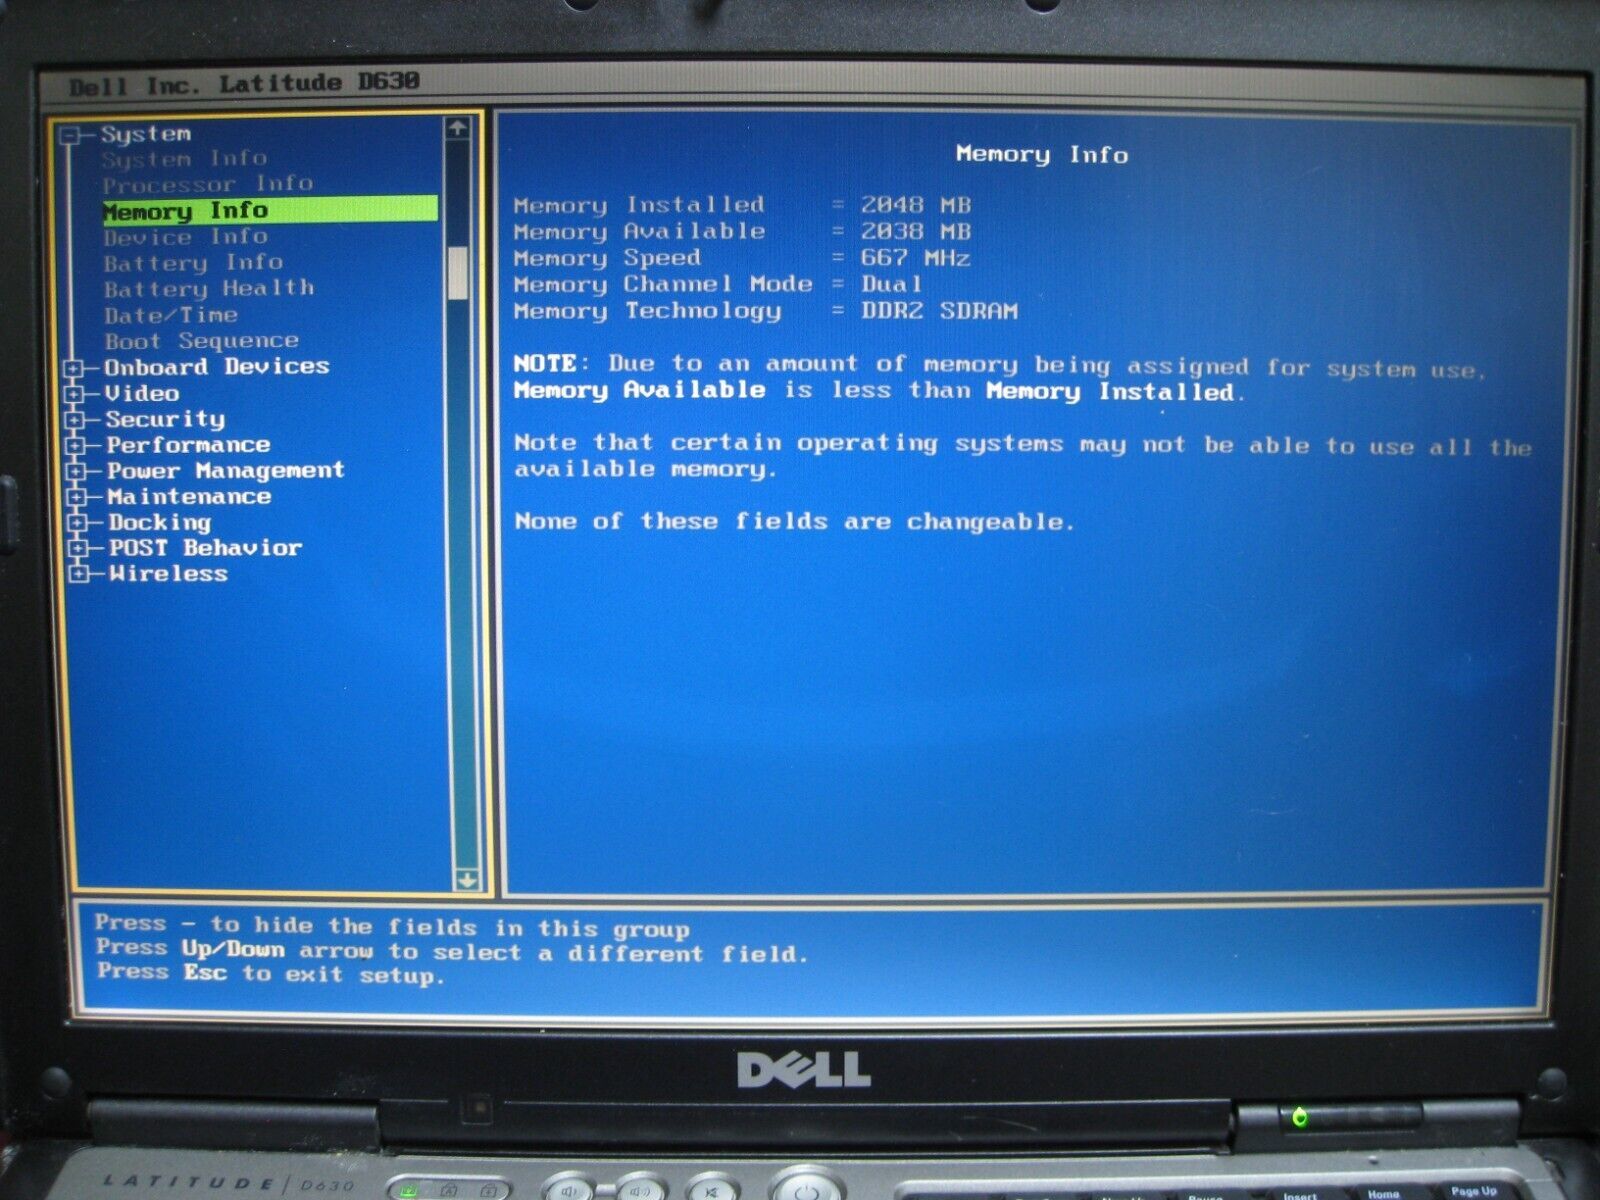Expand the POST Behavior group
Image resolution: width=1600 pixels, height=1200 pixels.
78,549
